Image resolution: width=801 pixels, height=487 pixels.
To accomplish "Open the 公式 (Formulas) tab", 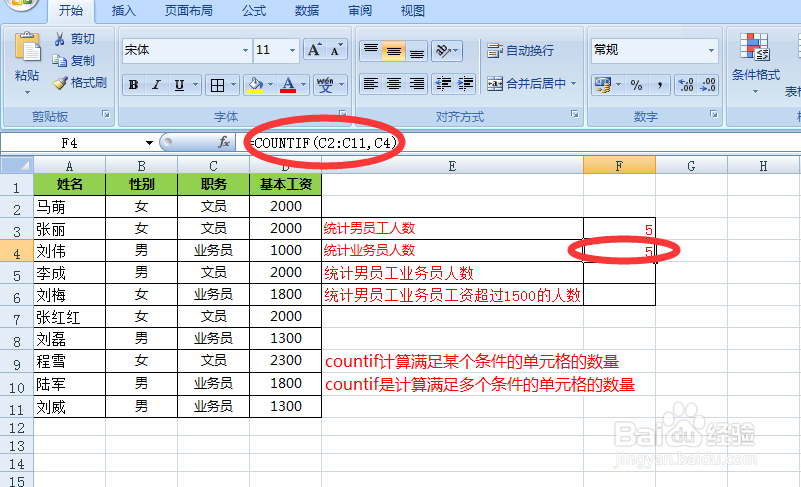I will coord(254,11).
